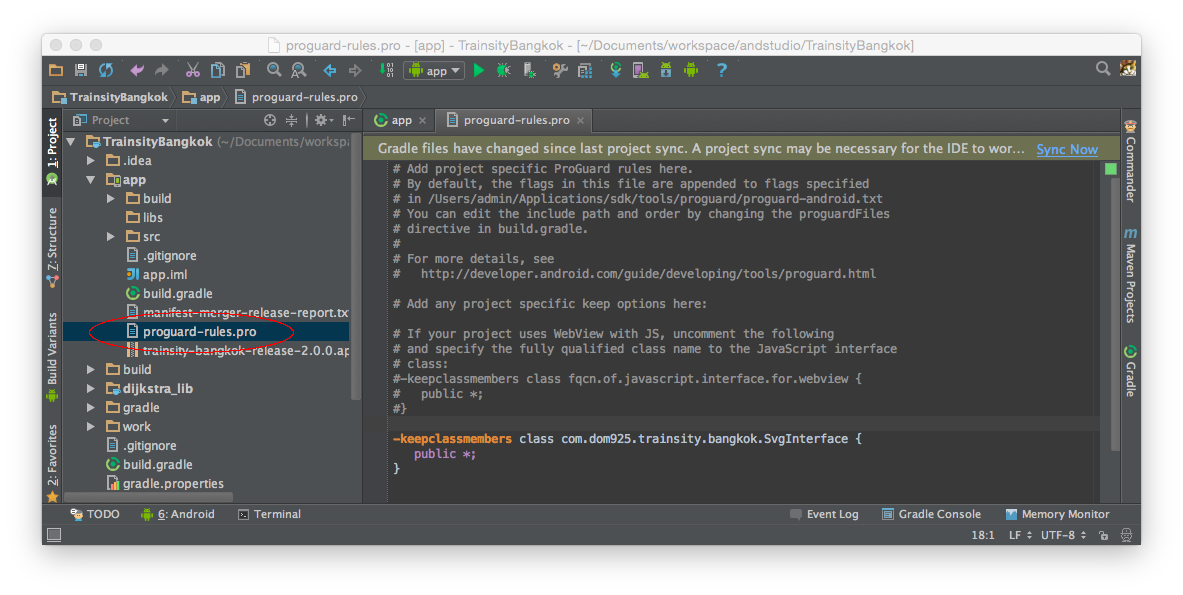Click the Find magnifier icon
Image resolution: width=1183 pixels, height=595 pixels.
coord(274,70)
